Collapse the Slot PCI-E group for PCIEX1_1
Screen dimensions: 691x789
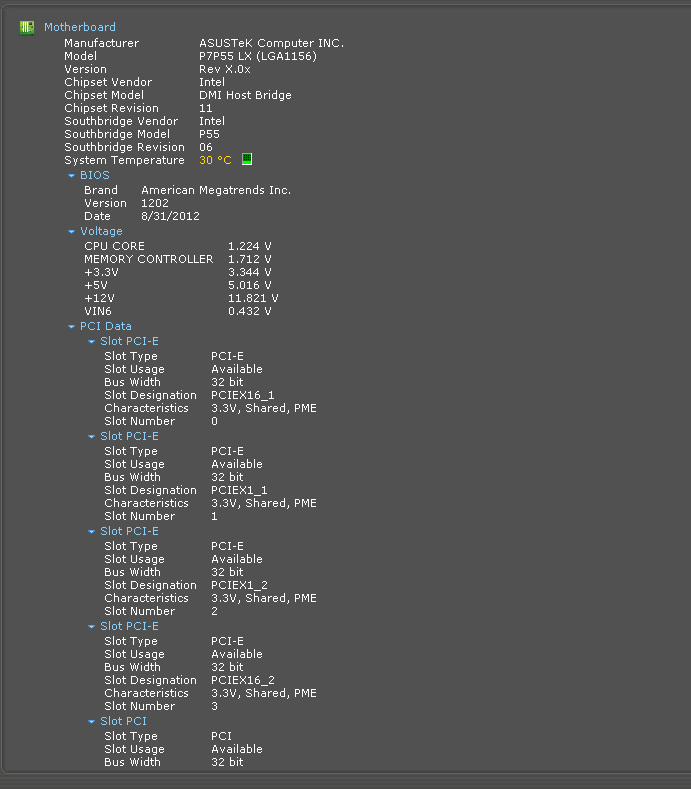point(92,437)
